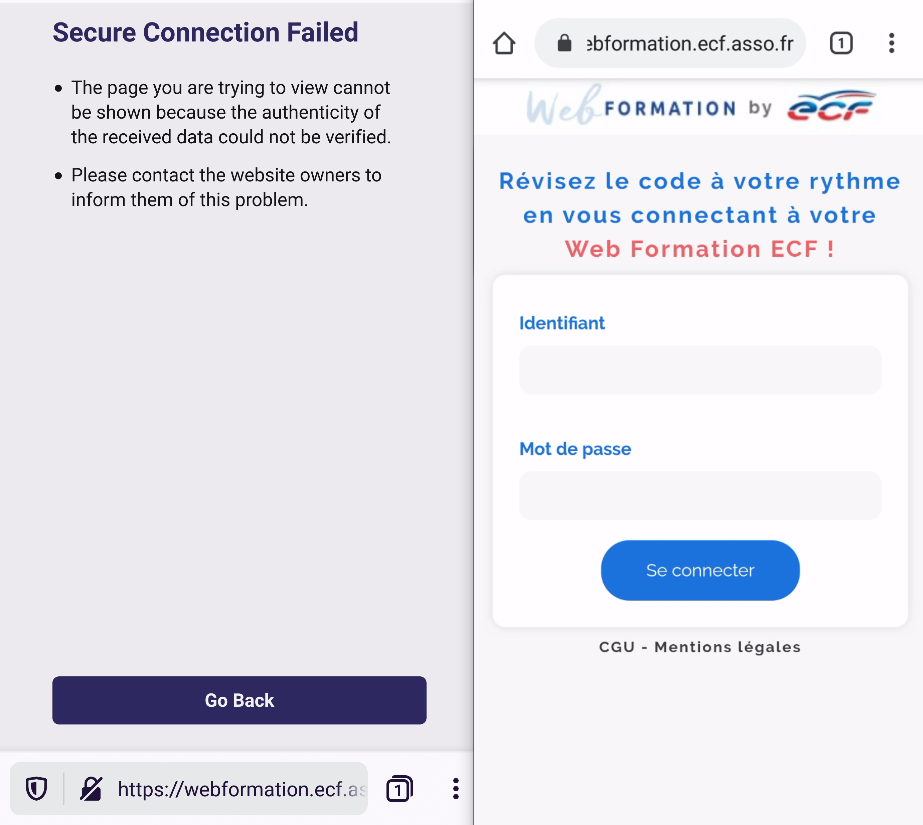Open Firefox three-dot menu
Screen dimensions: 923x825
(455, 789)
